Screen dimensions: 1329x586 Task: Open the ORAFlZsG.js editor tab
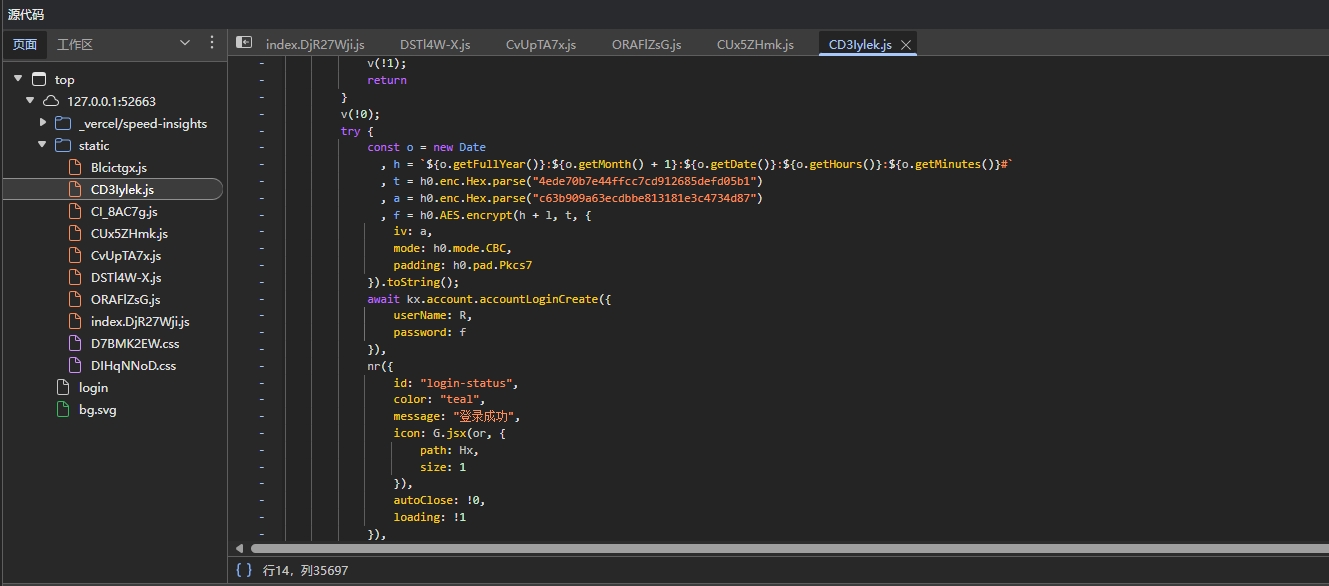click(x=646, y=45)
